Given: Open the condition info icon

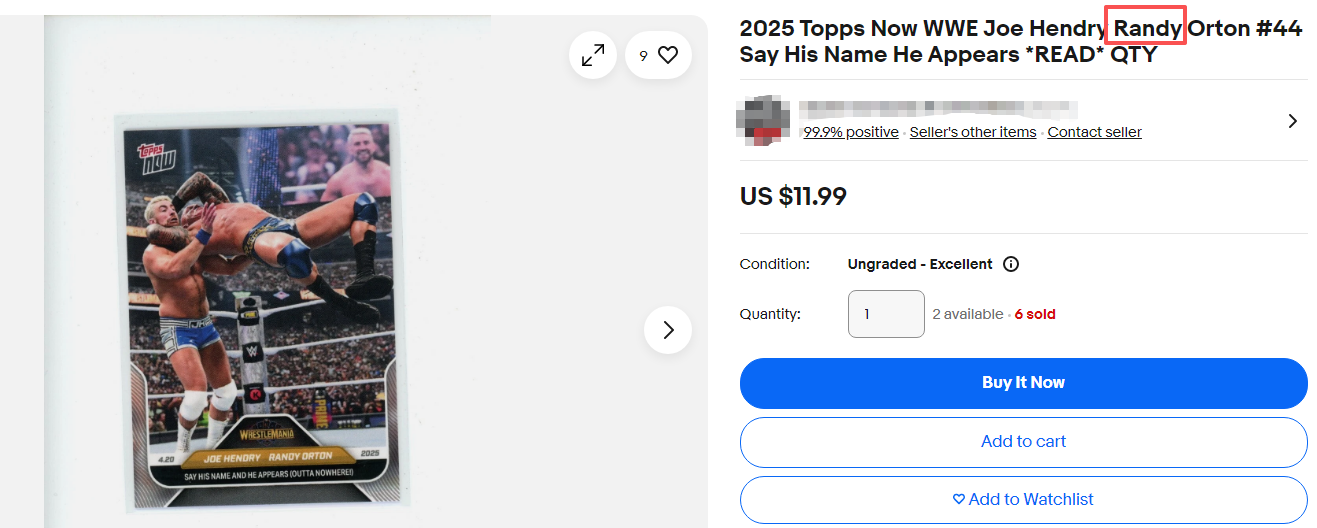Looking at the screenshot, I should coord(1011,264).
